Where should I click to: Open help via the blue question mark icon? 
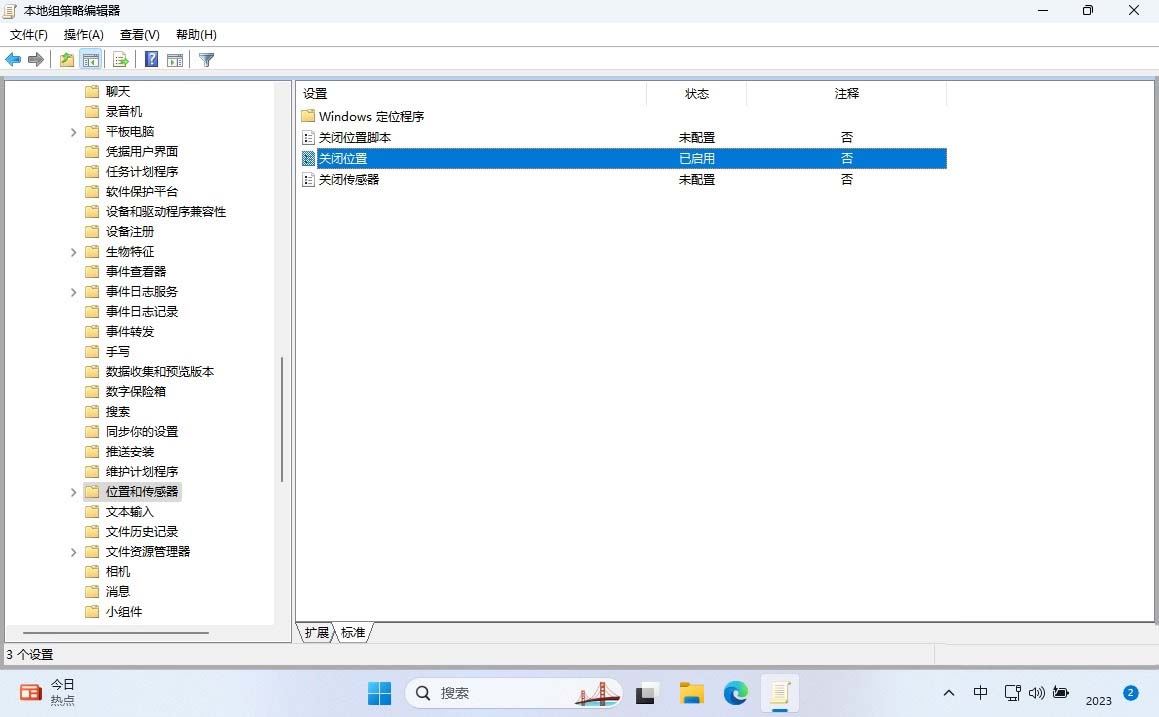(150, 59)
